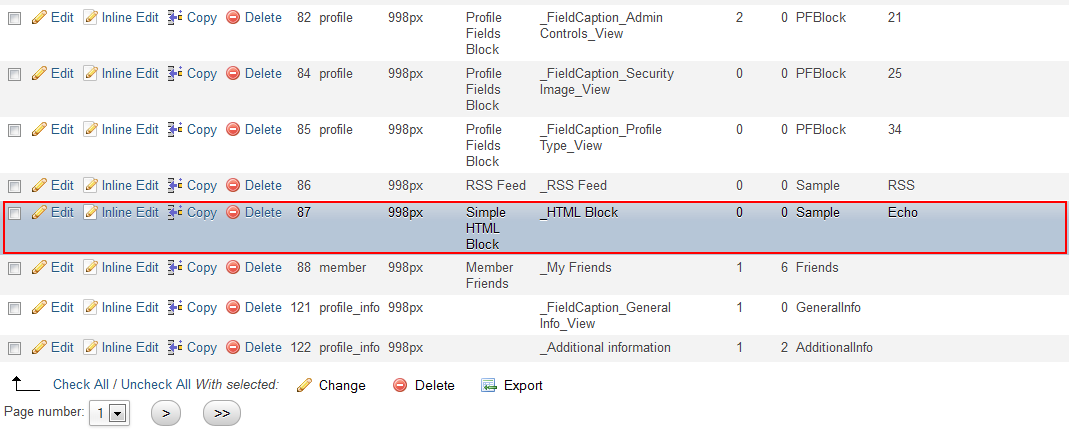
Task: Click the Export icon below the table
Action: point(489,386)
